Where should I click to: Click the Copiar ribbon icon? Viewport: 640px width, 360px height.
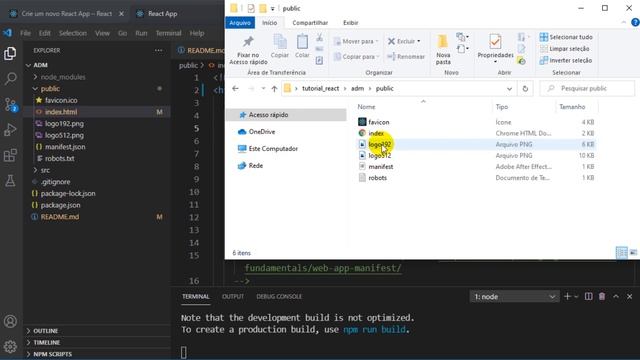280,42
